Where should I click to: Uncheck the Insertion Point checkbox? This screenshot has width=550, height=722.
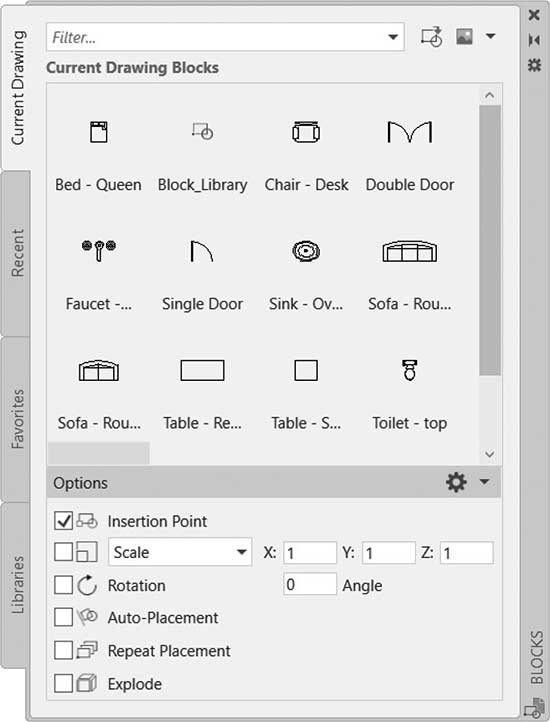[64, 521]
